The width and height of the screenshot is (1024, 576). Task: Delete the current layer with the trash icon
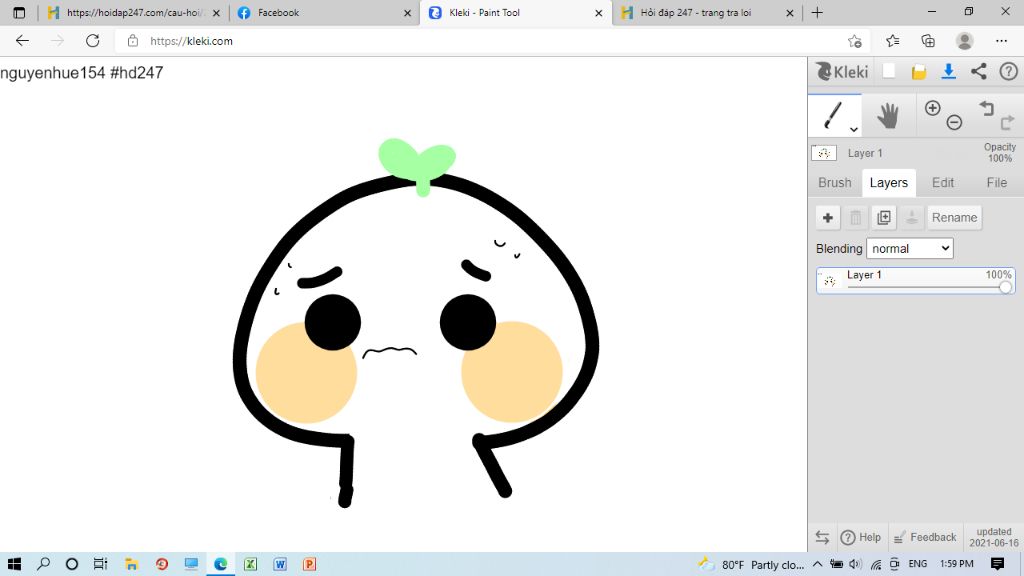pyautogui.click(x=856, y=217)
